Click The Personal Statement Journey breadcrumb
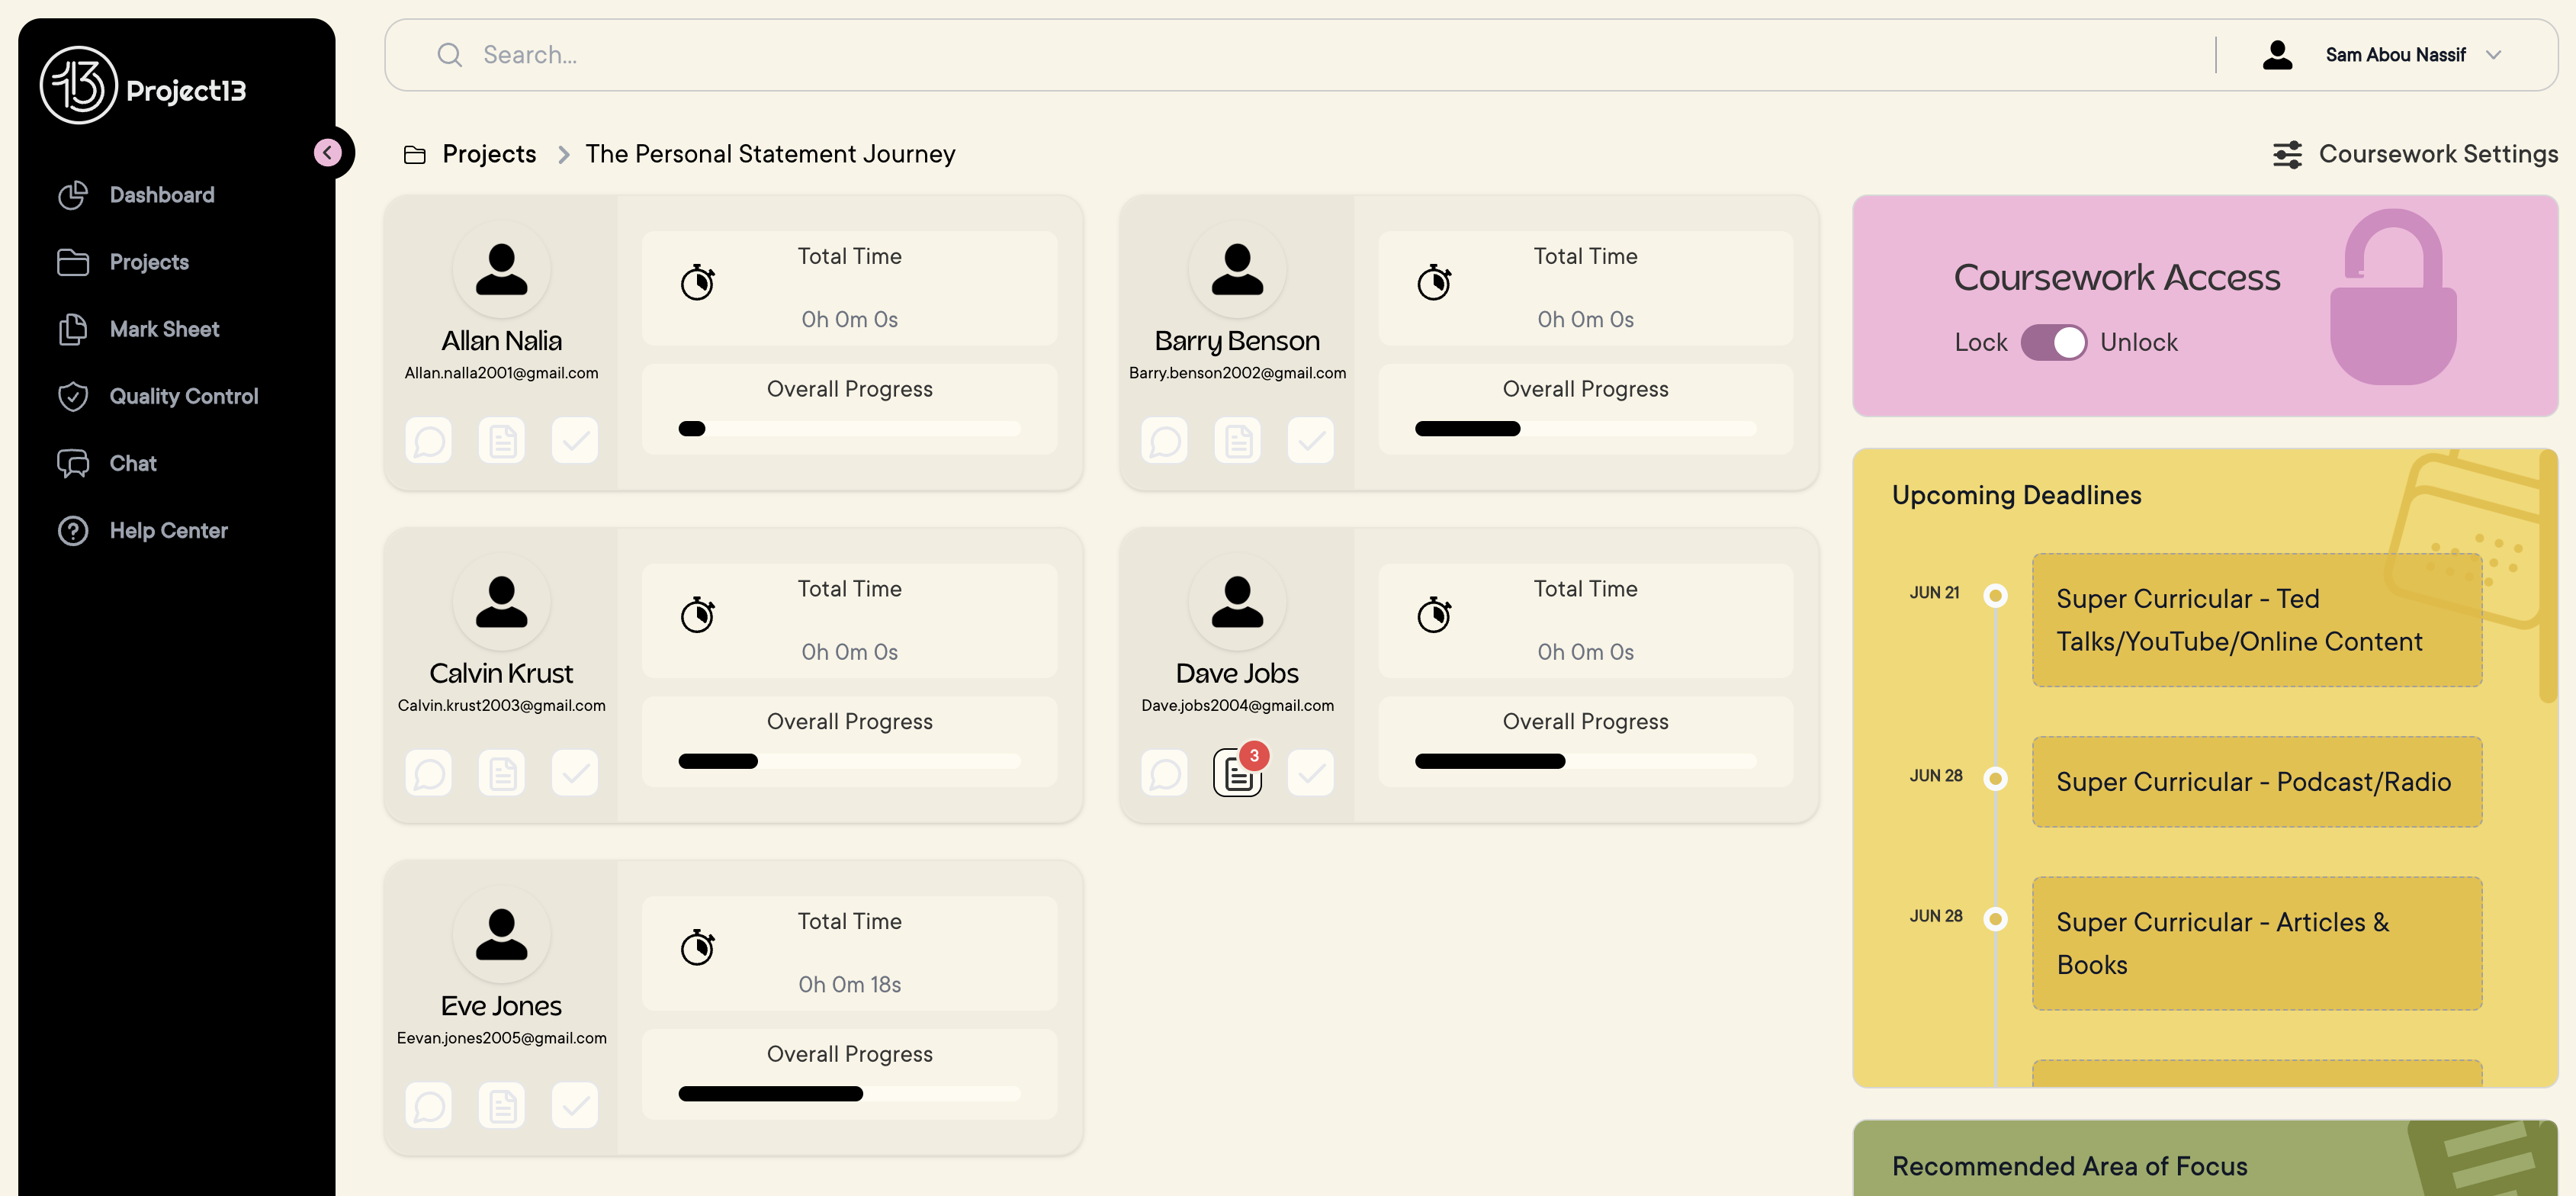The height and width of the screenshot is (1196, 2576). coord(770,154)
